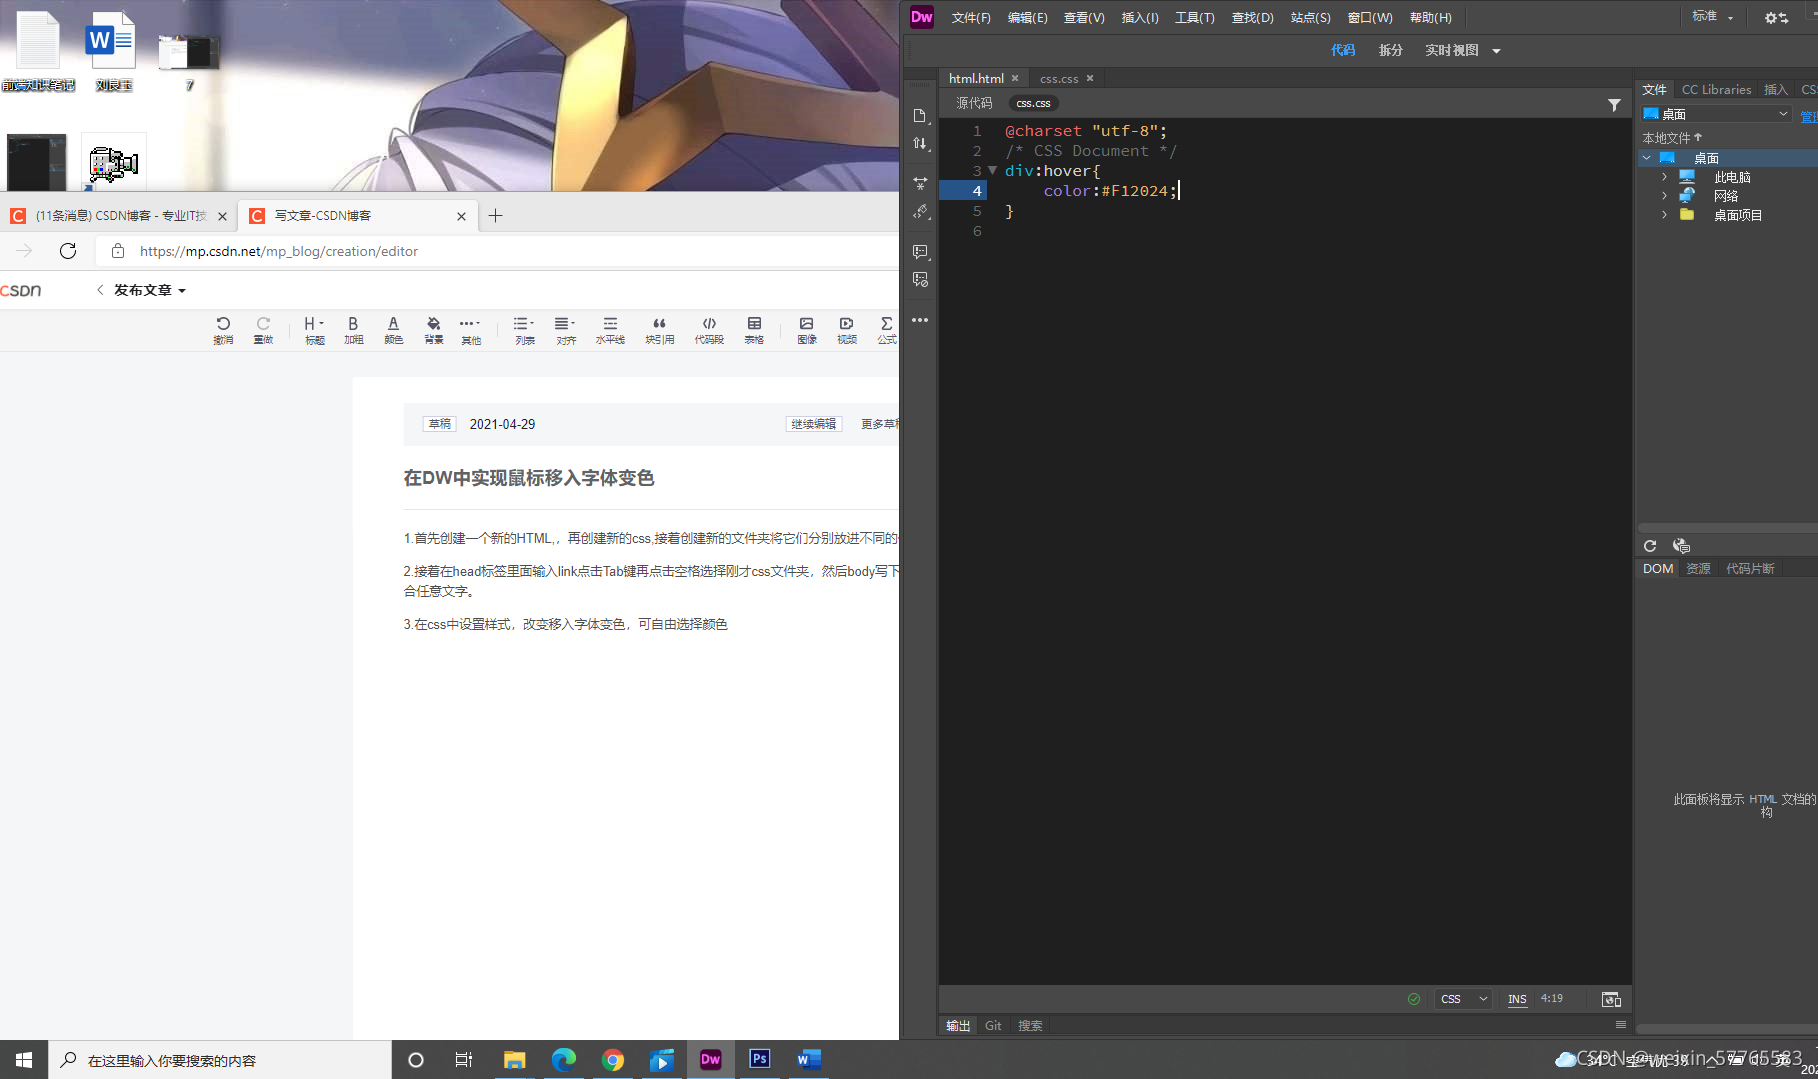This screenshot has width=1818, height=1079.
Task: Click the preview icon in Dreamweaver status bar
Action: tap(1611, 999)
